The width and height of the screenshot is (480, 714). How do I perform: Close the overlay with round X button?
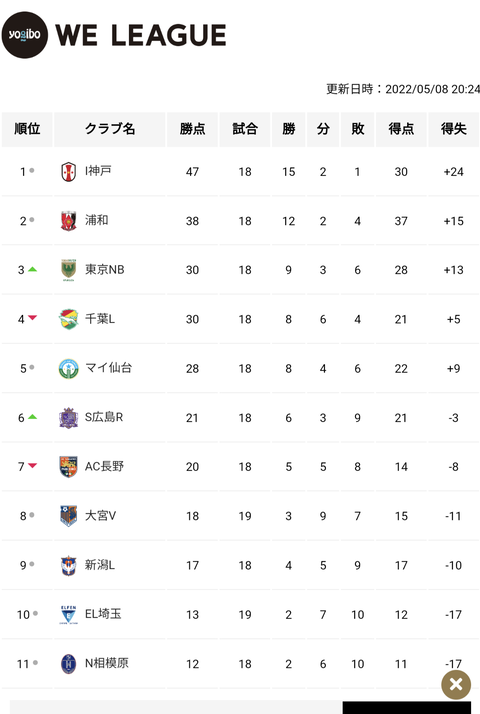click(x=456, y=684)
